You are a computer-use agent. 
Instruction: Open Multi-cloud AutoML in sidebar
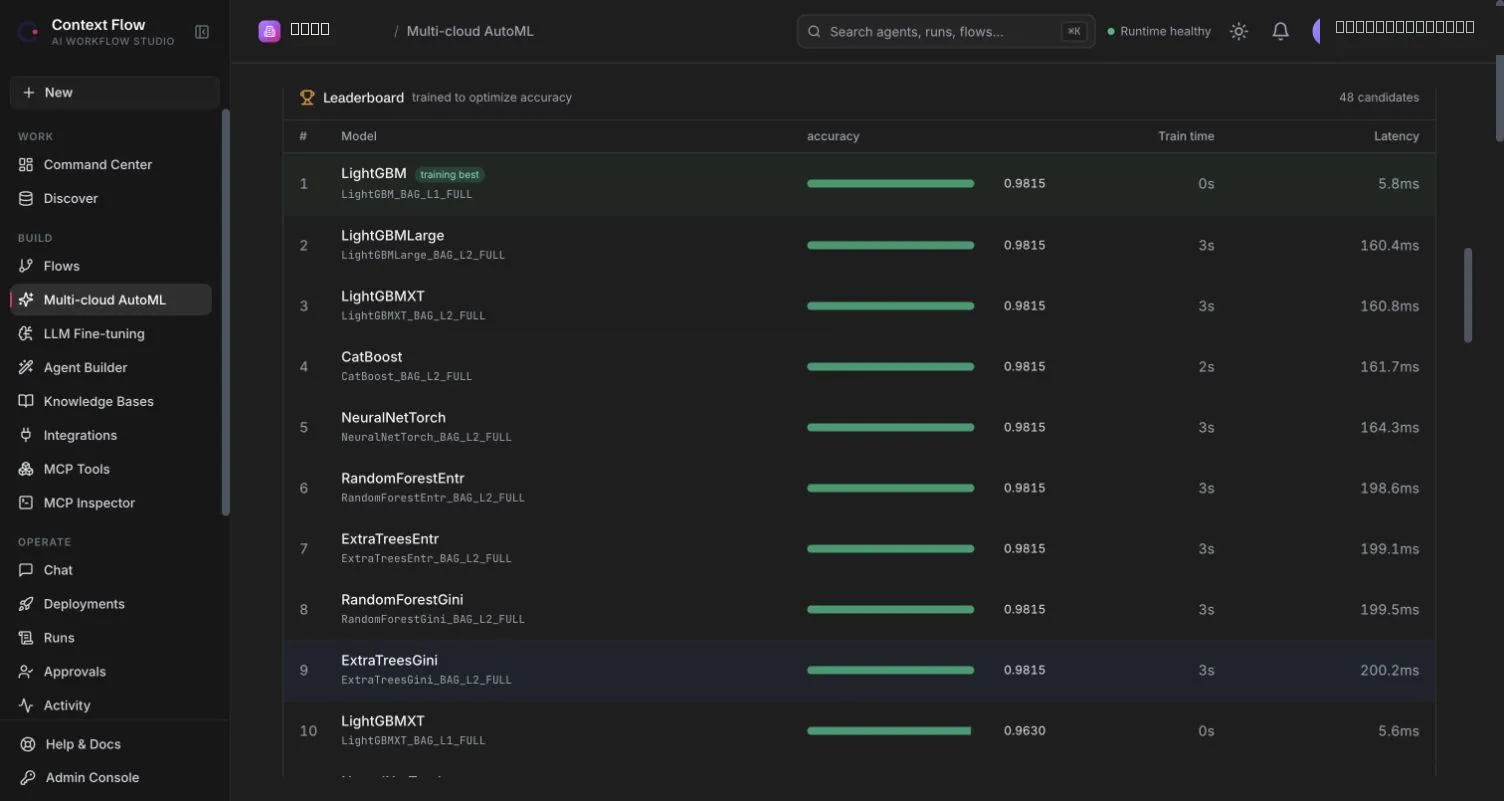coord(111,300)
